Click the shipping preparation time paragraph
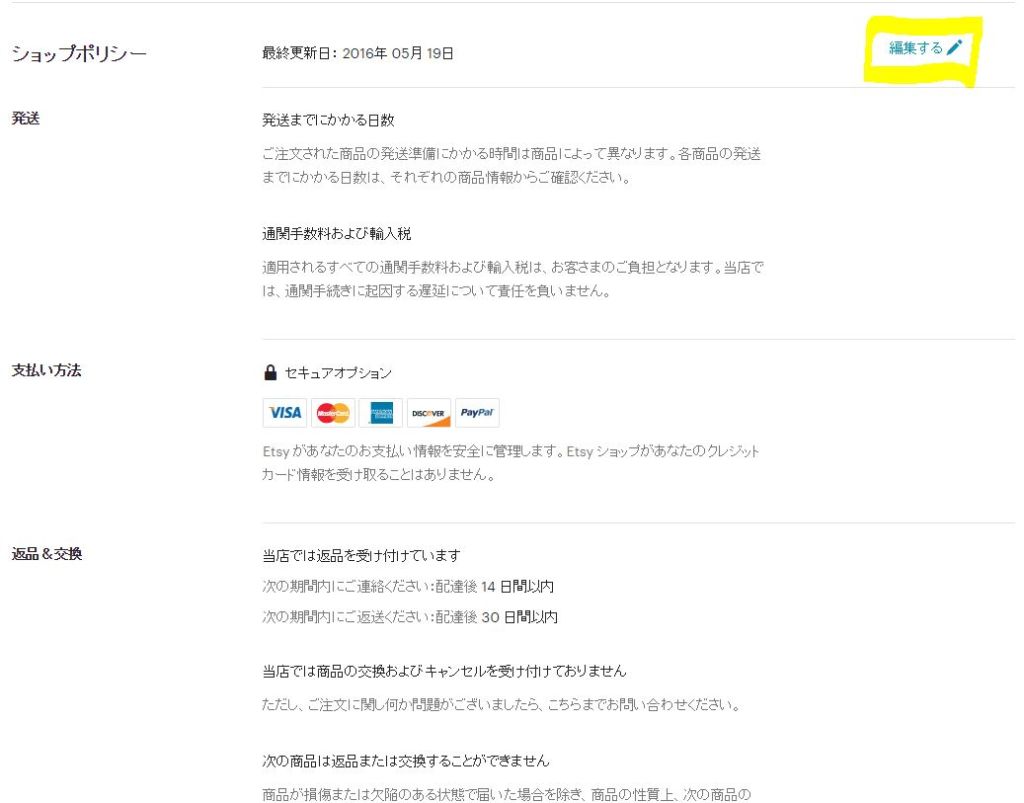This screenshot has width=1024, height=803. (511, 166)
